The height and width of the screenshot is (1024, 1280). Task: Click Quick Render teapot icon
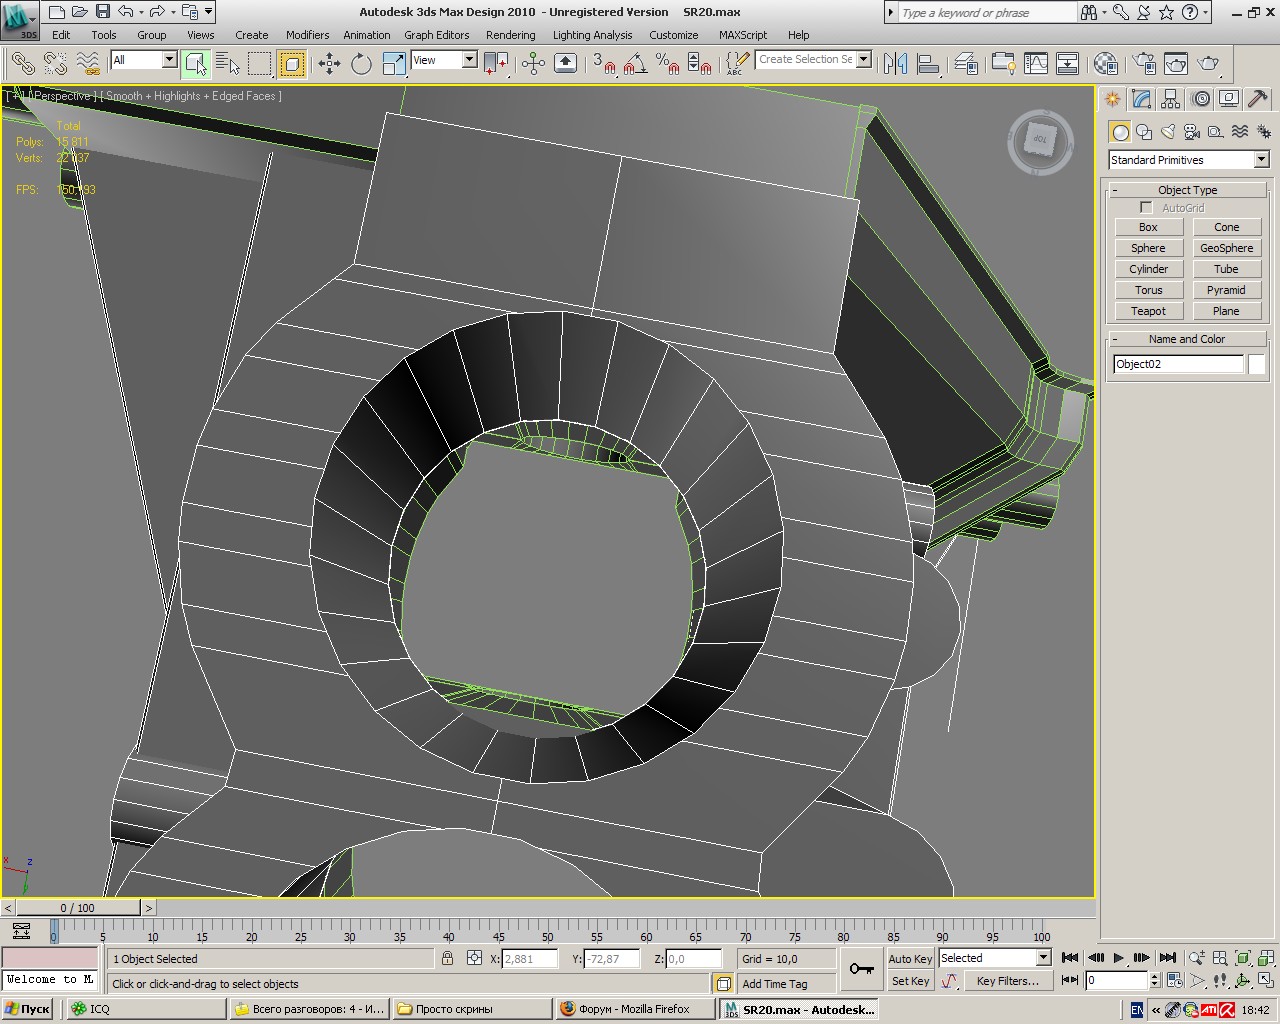pyautogui.click(x=1208, y=64)
